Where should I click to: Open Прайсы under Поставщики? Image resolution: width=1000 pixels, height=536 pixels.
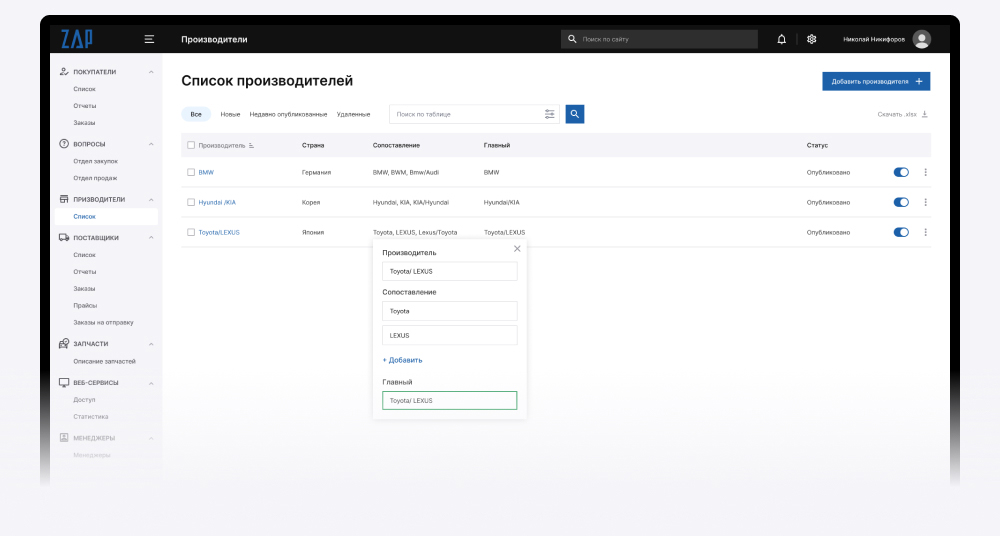(x=85, y=305)
